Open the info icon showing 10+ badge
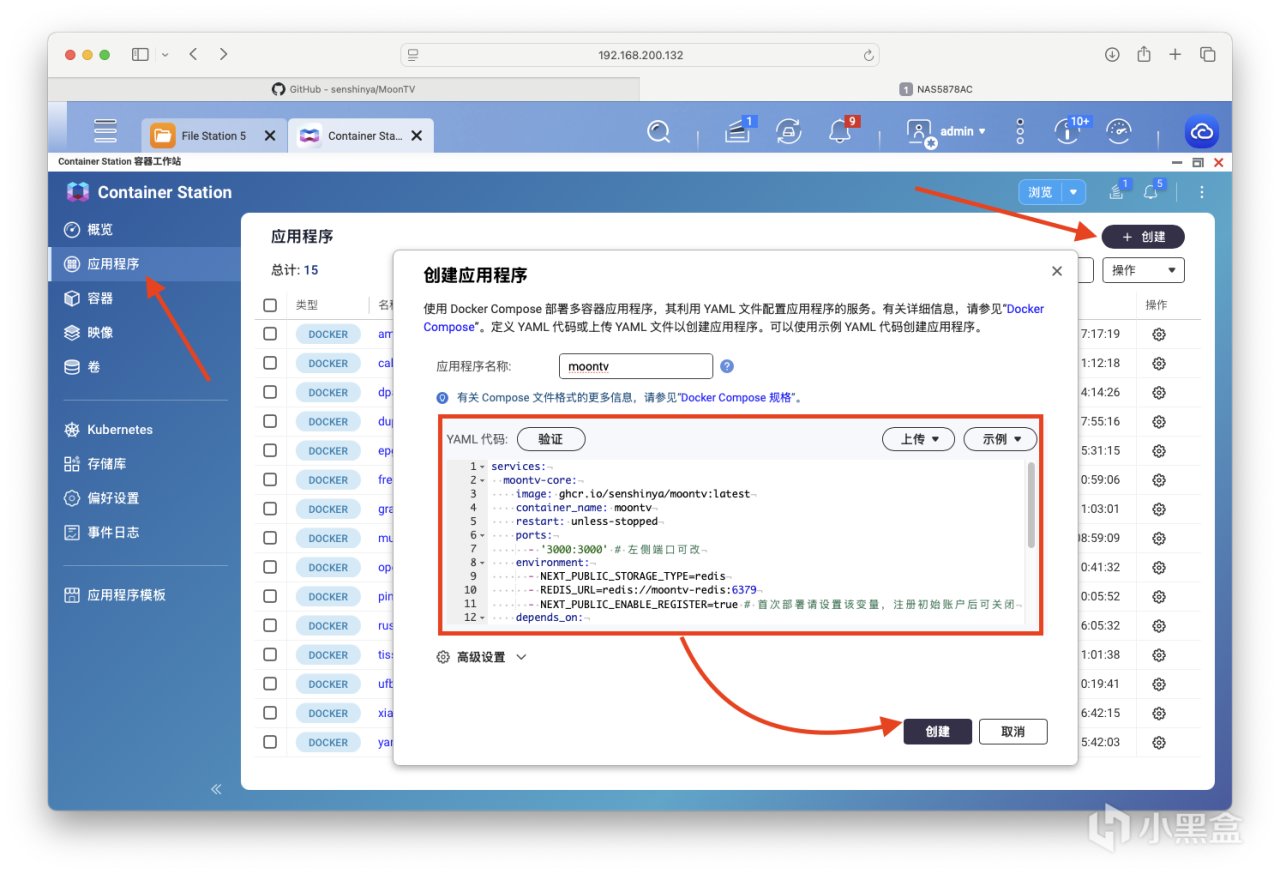The image size is (1280, 874). pos(1068,131)
